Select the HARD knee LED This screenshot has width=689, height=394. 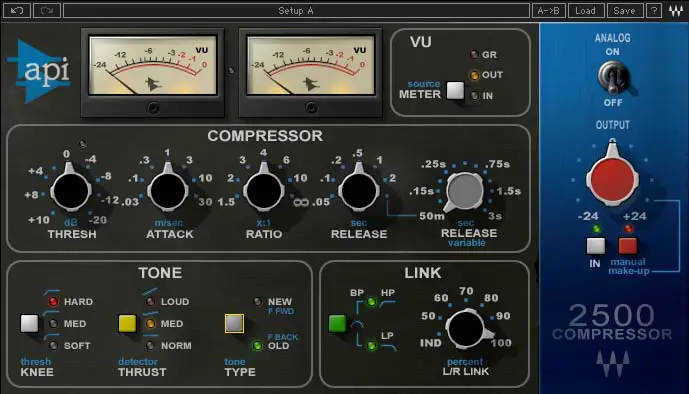(x=53, y=301)
